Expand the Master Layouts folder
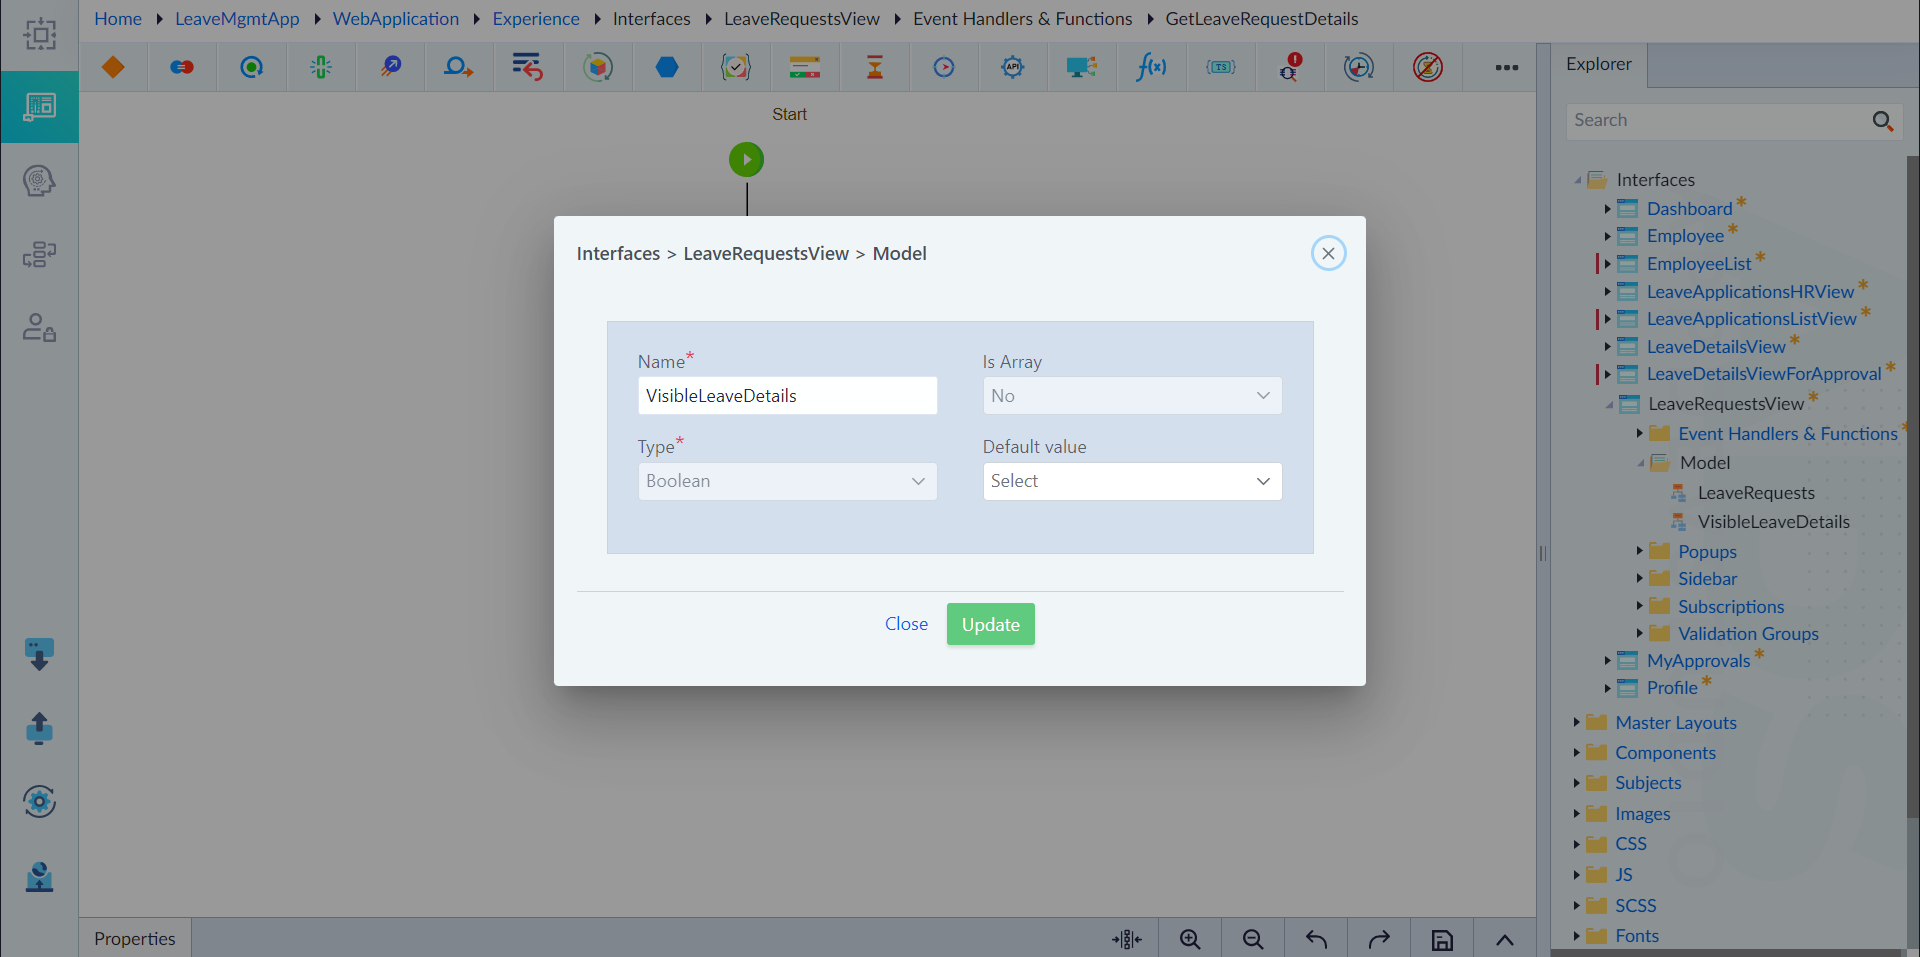The width and height of the screenshot is (1920, 957). click(1576, 722)
